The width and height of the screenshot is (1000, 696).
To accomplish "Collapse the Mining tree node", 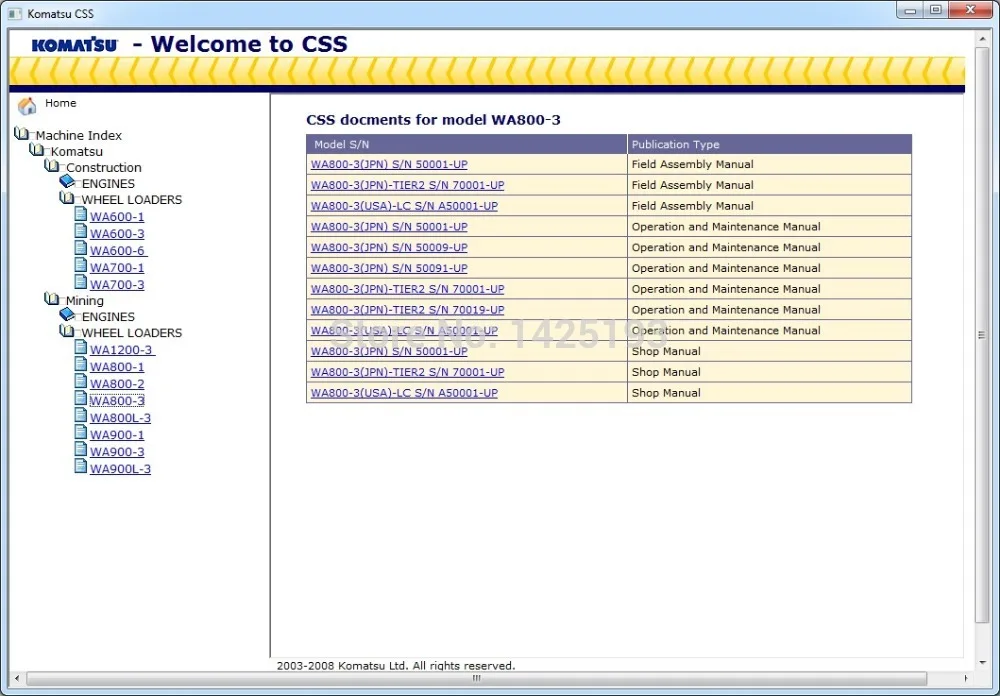I will pyautogui.click(x=52, y=299).
